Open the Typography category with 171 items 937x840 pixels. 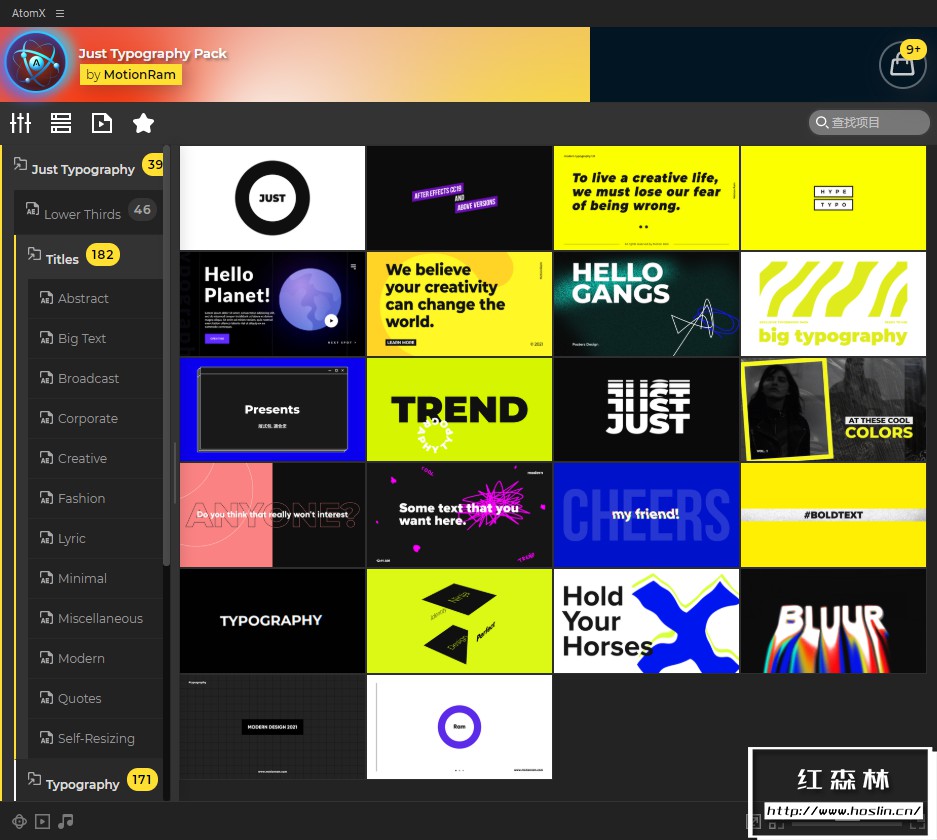pyautogui.click(x=88, y=781)
